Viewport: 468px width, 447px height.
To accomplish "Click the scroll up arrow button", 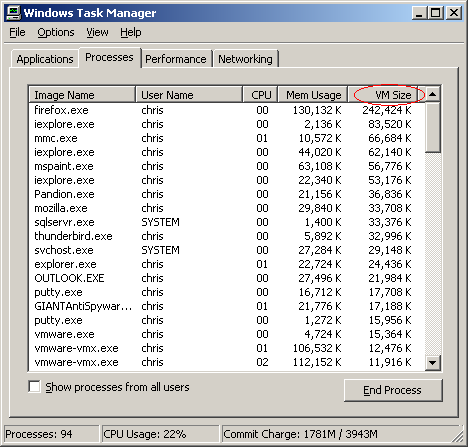I will tap(433, 94).
